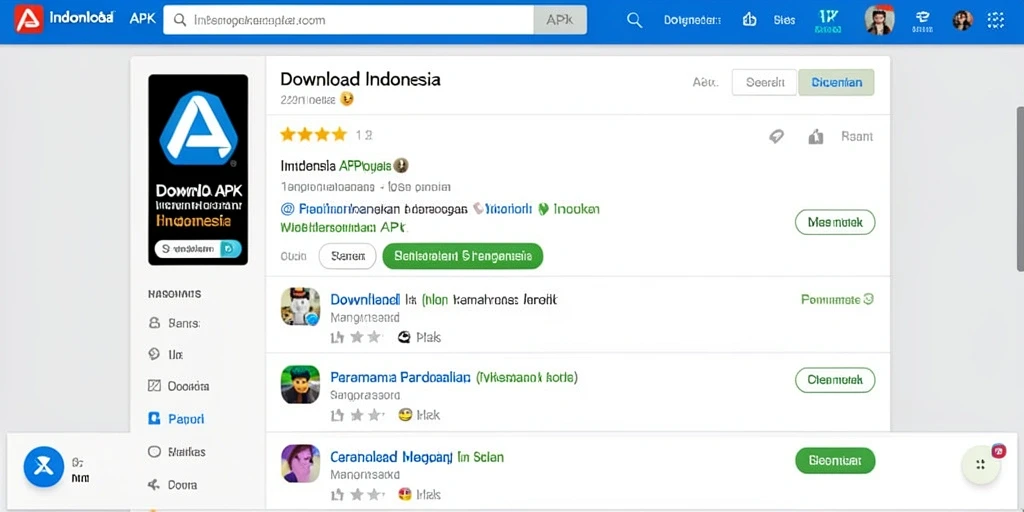This screenshot has height=512, width=1024.
Task: Click like icon in the Ceranolead row
Action: 337,494
